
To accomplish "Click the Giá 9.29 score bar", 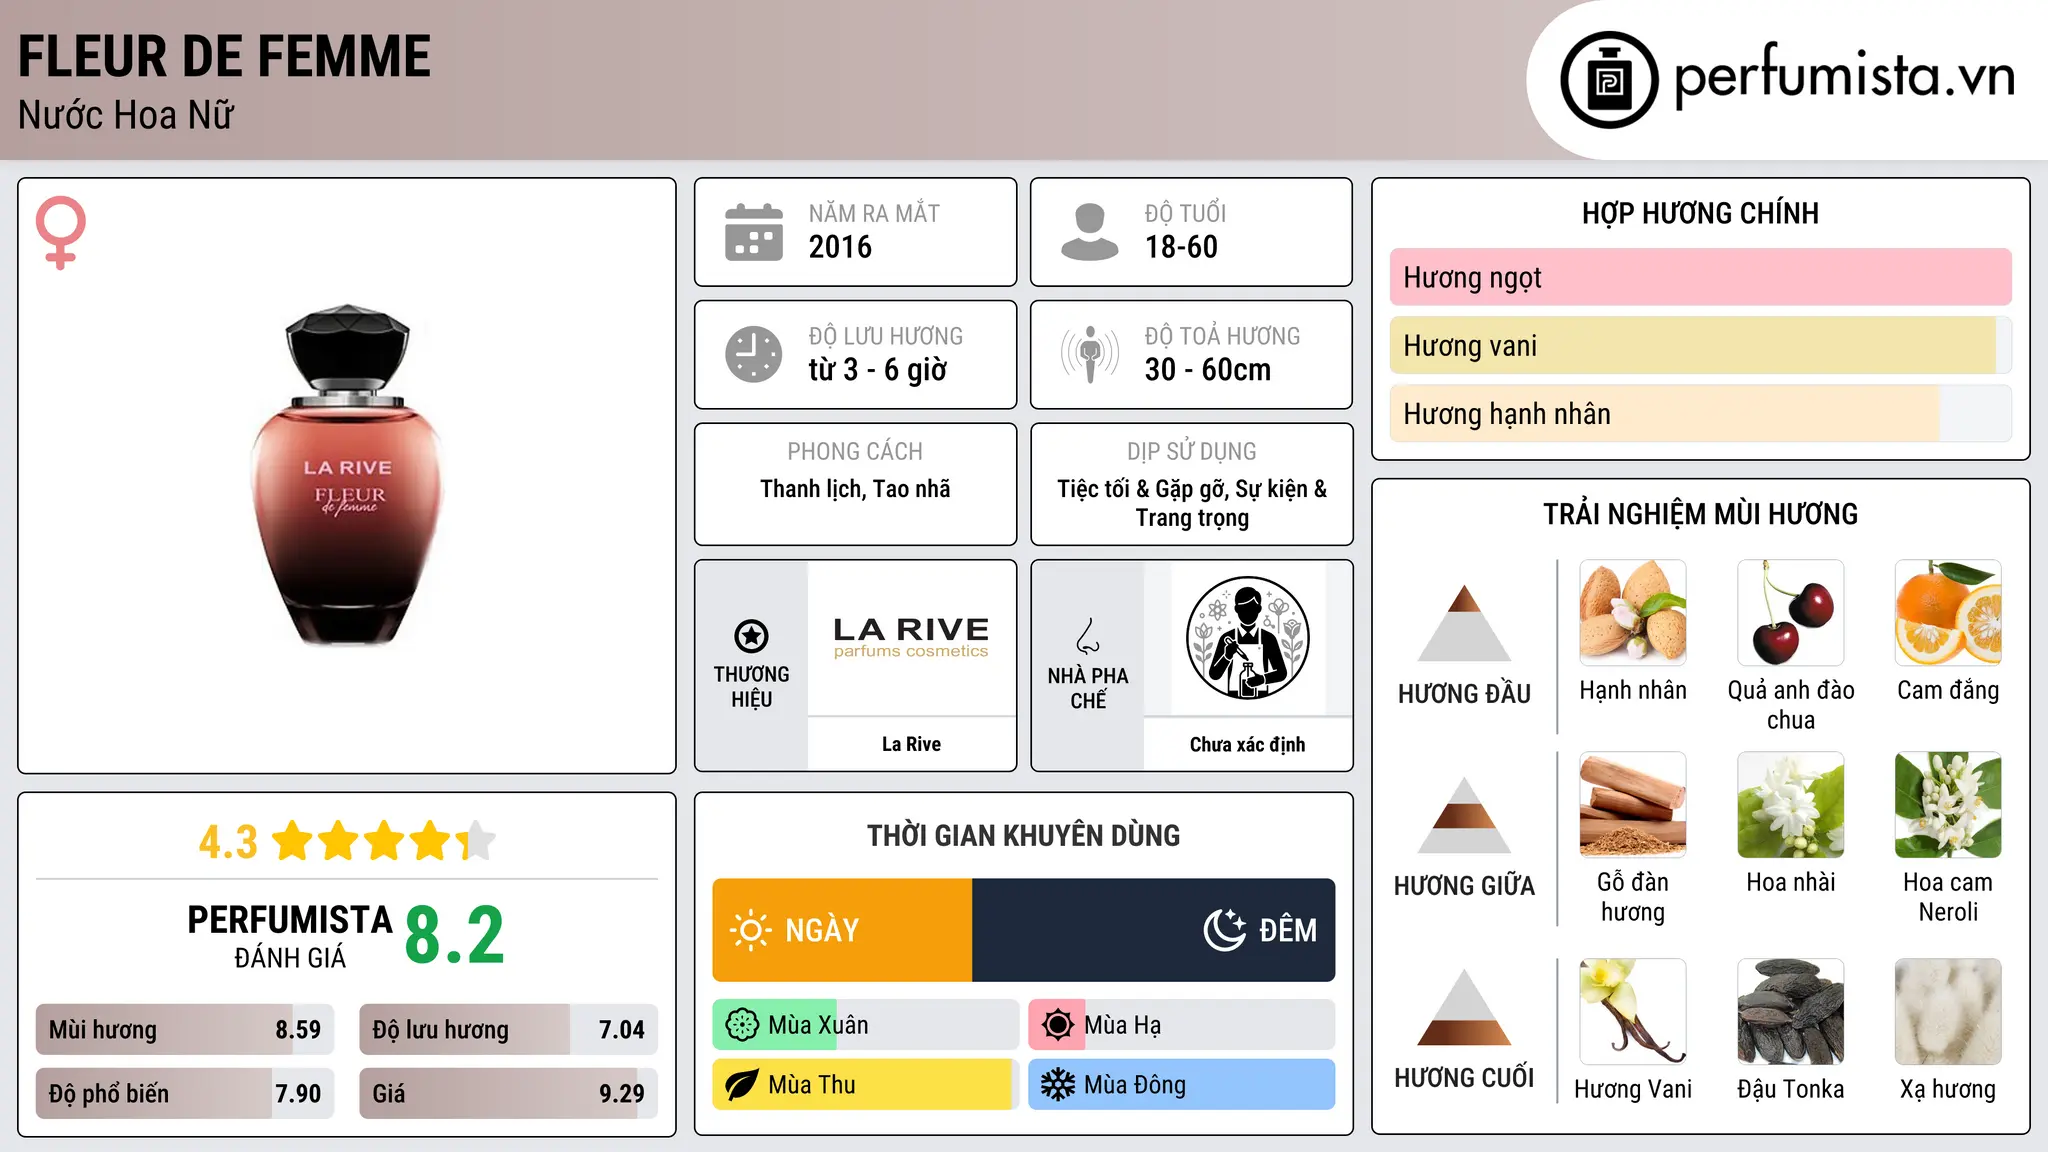I will (x=509, y=1094).
